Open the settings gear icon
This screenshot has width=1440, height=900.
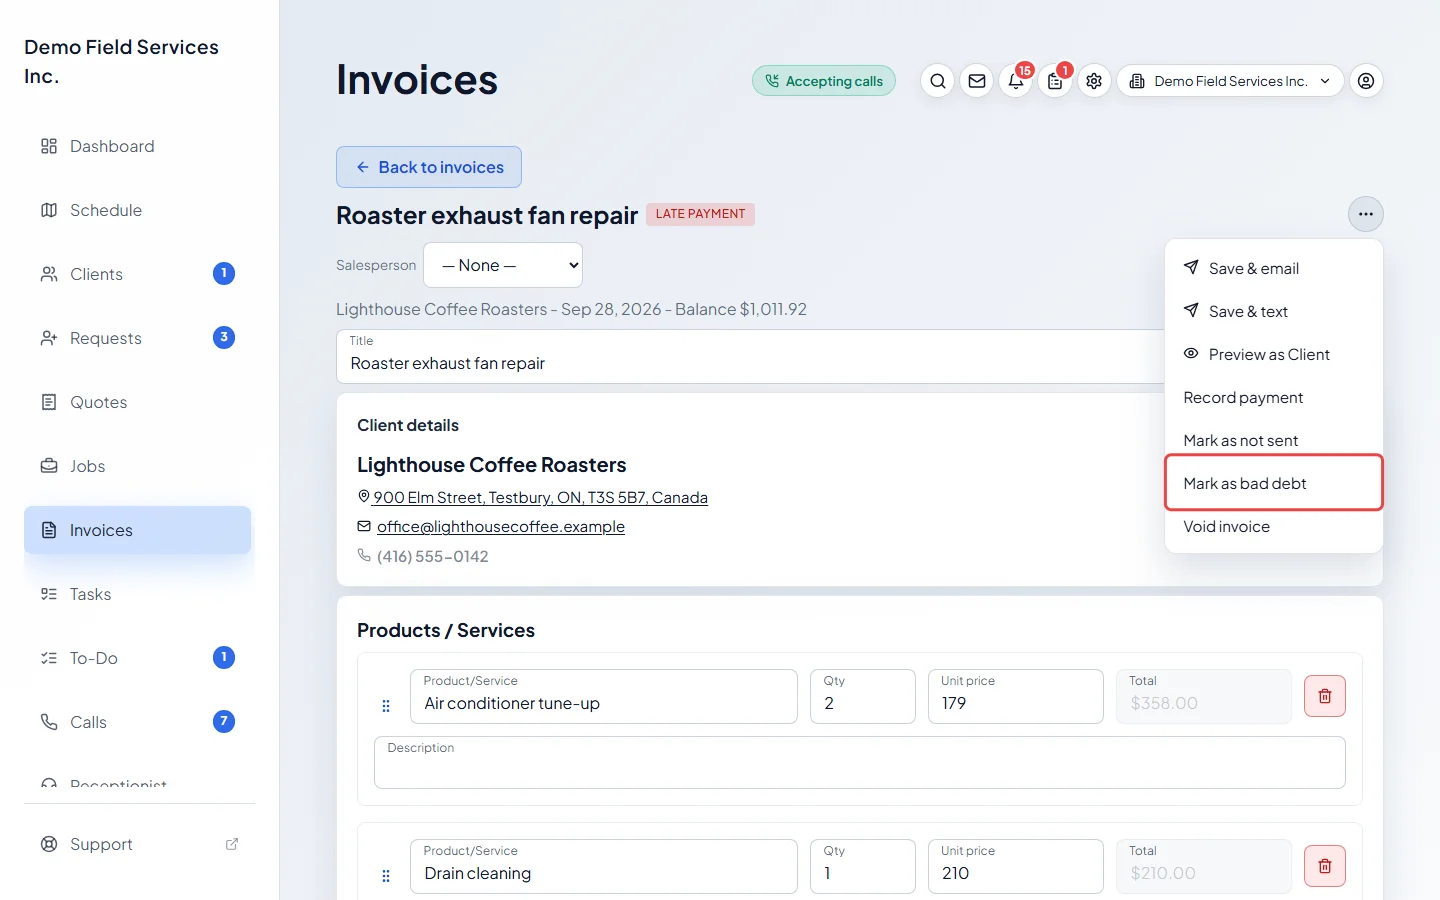1094,81
